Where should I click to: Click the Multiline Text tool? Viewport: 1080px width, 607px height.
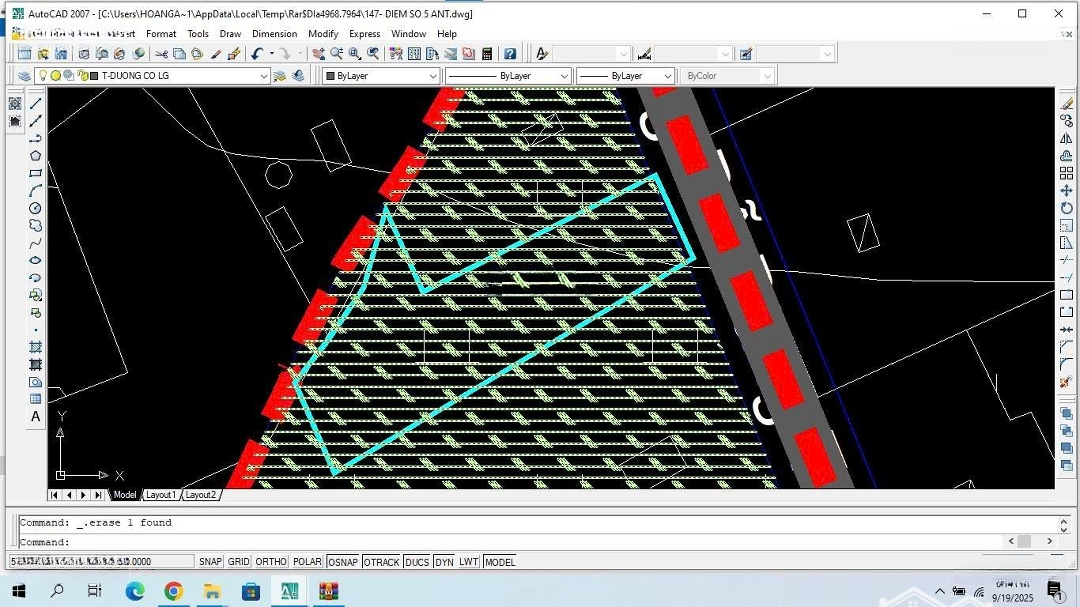pyautogui.click(x=36, y=417)
